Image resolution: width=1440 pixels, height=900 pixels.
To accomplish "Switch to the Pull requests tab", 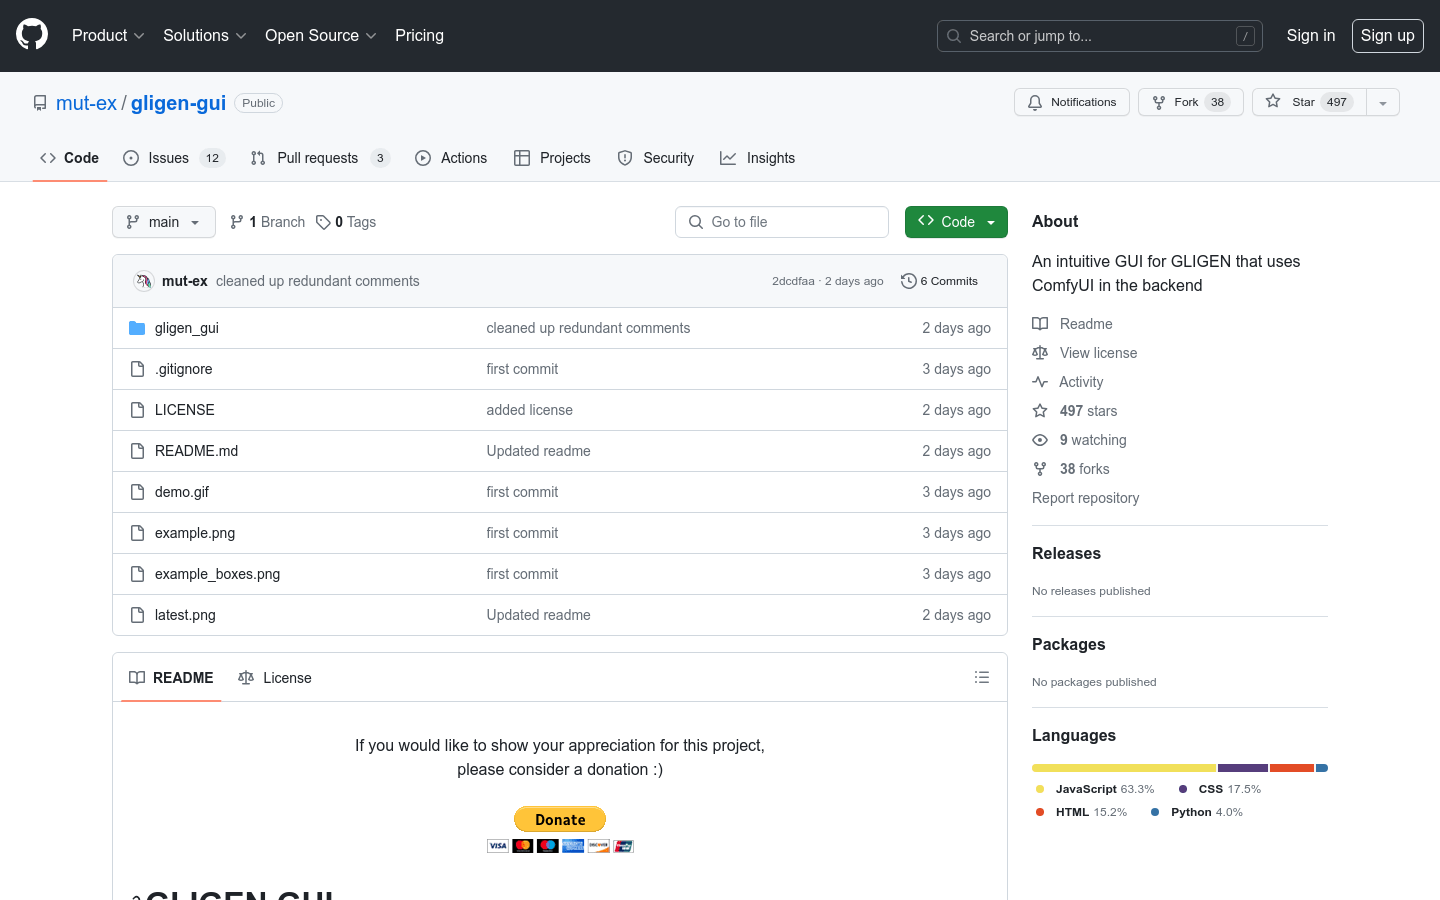I will point(320,158).
